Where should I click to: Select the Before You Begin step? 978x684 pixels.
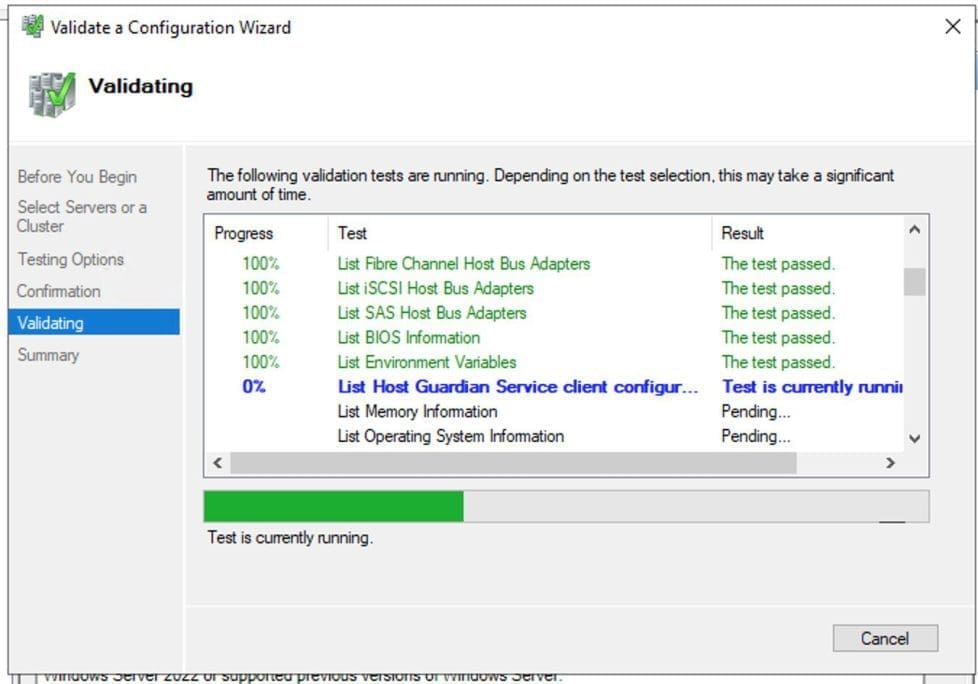[x=77, y=177]
